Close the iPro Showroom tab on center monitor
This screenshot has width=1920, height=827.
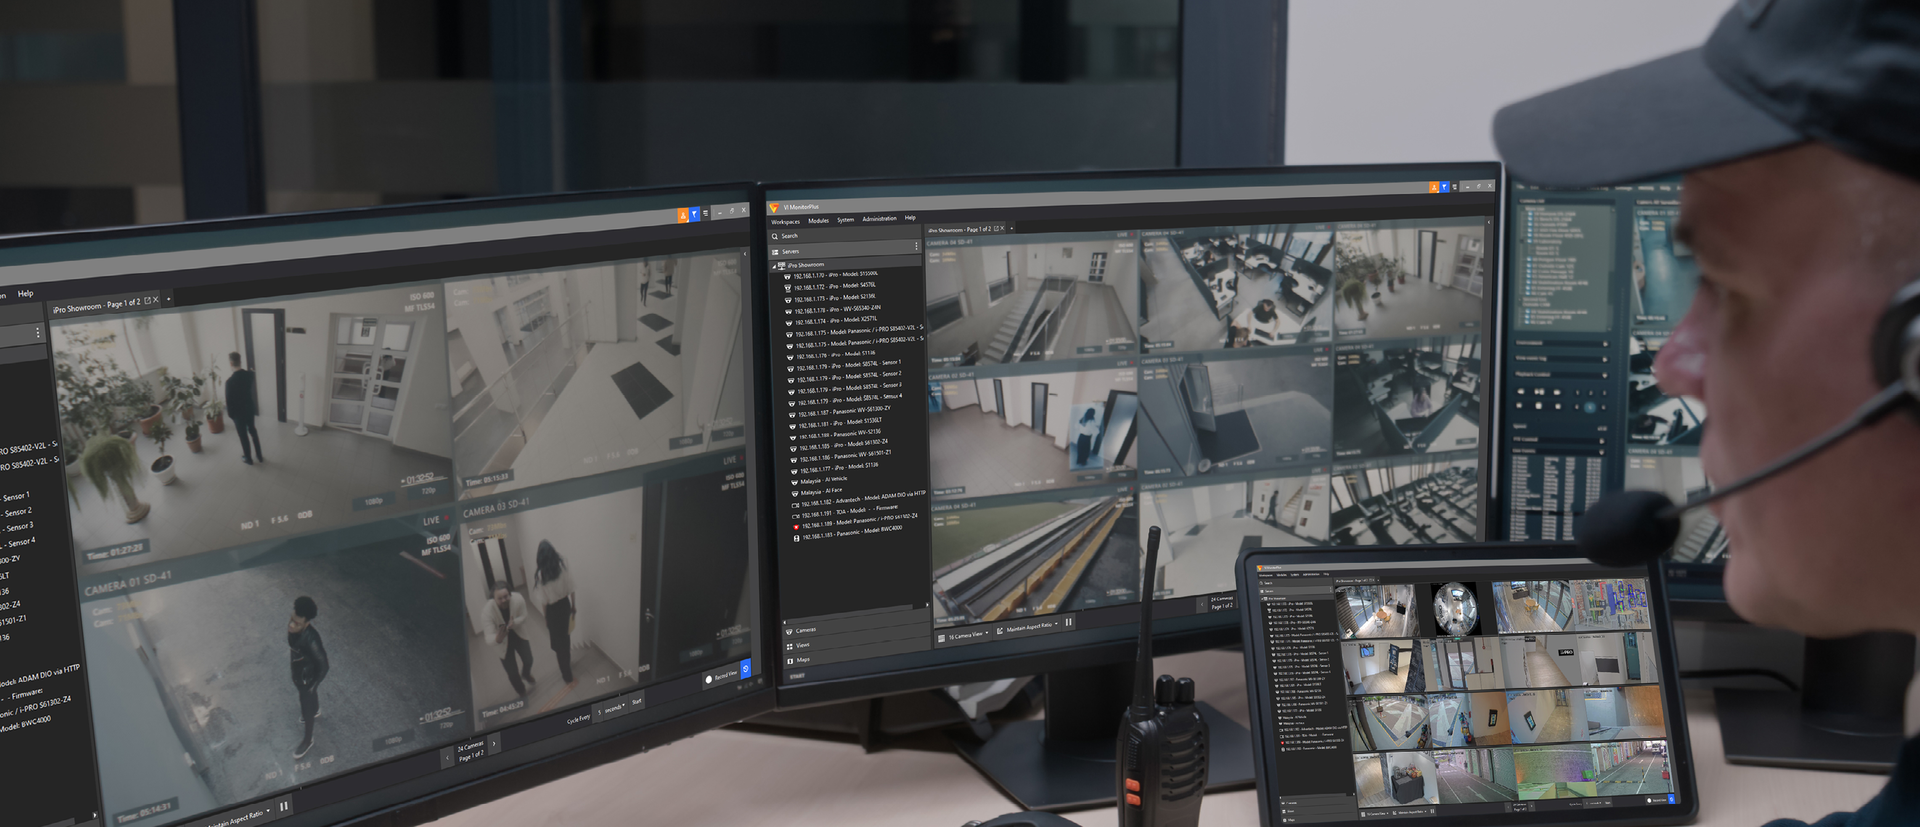click(x=1003, y=228)
